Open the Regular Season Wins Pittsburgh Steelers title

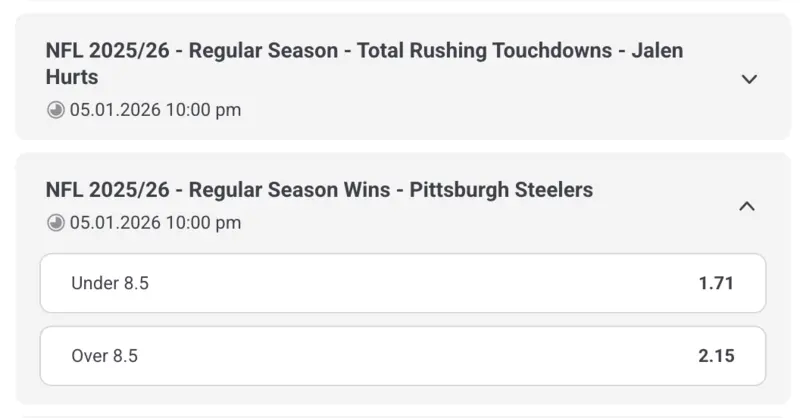[319, 190]
